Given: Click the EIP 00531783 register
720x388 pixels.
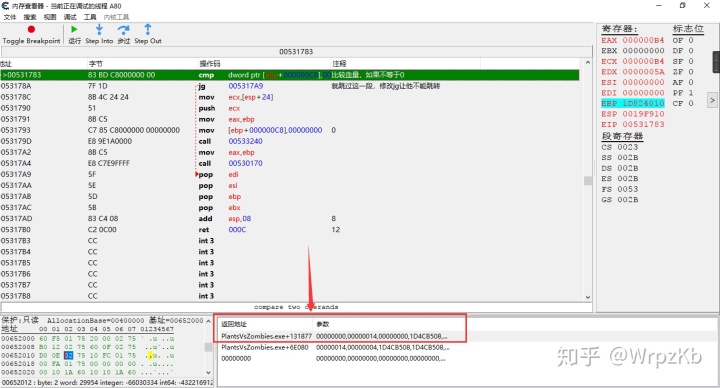Looking at the screenshot, I should (633, 124).
